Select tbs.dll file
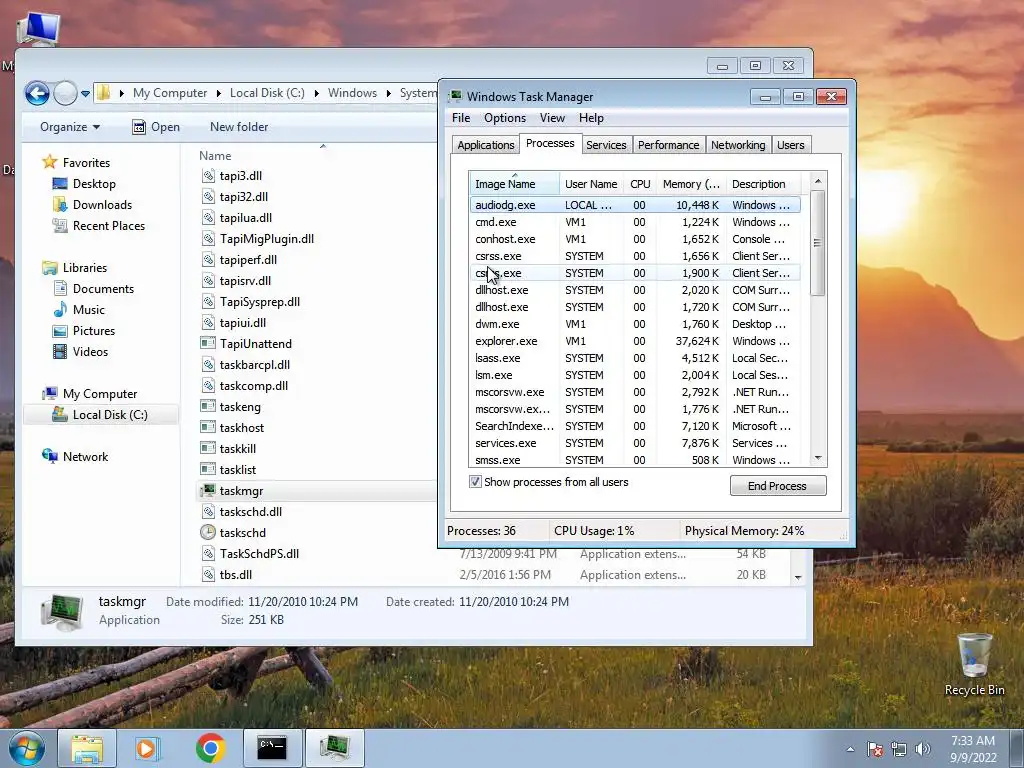The width and height of the screenshot is (1024, 768). 236,575
